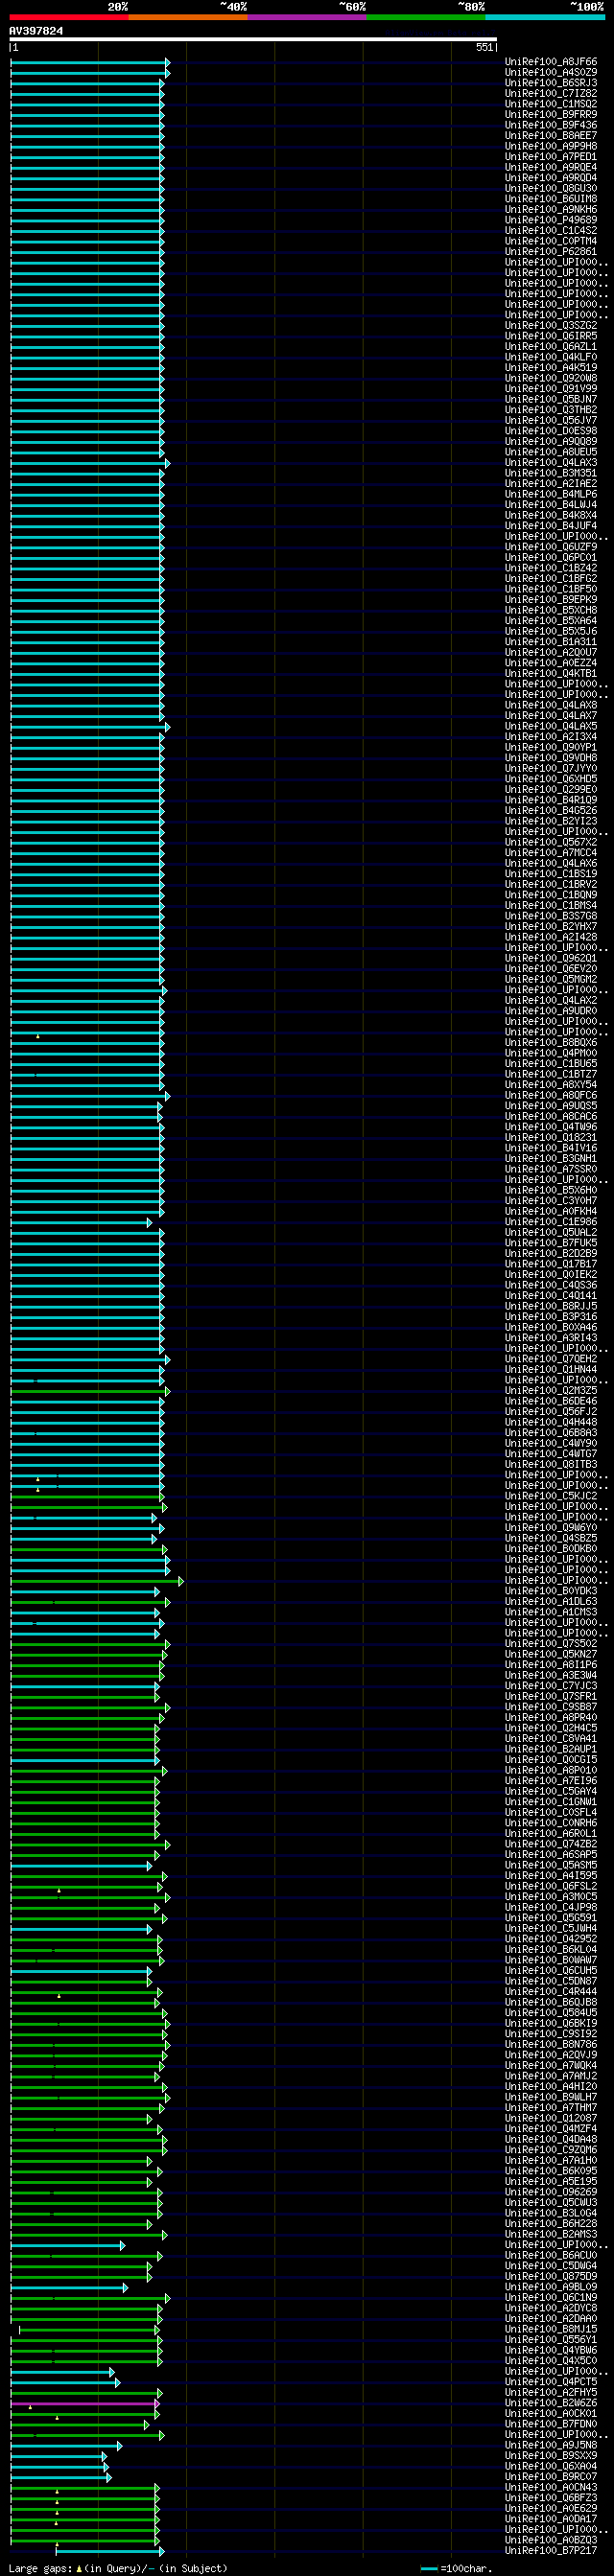Click hit label UniRef100_Q1HN44

click(551, 1369)
